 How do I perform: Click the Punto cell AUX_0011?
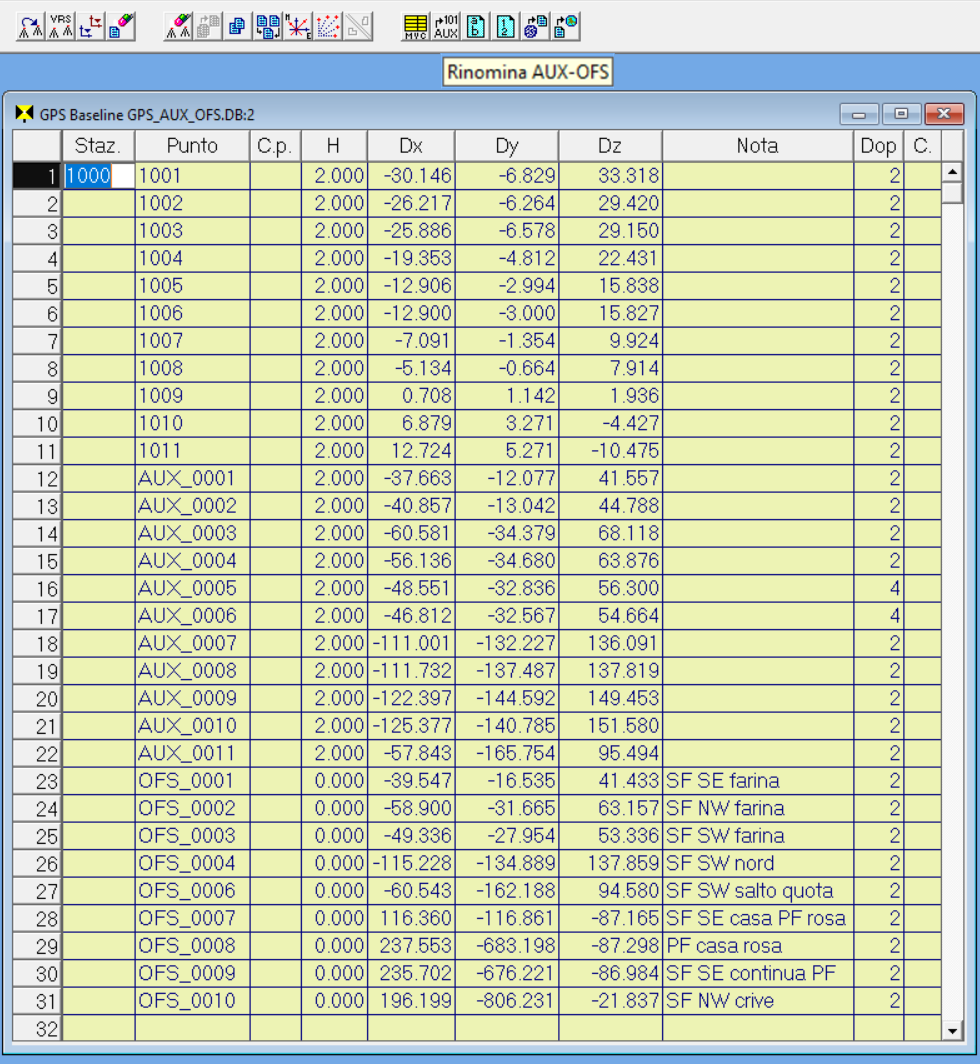point(192,753)
